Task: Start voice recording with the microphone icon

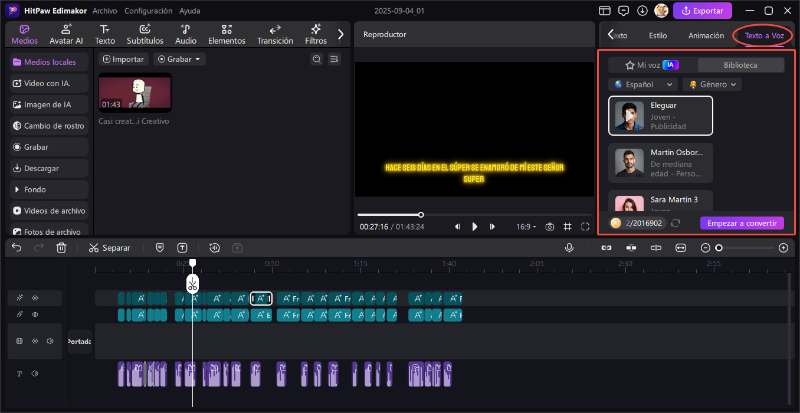Action: (x=569, y=247)
